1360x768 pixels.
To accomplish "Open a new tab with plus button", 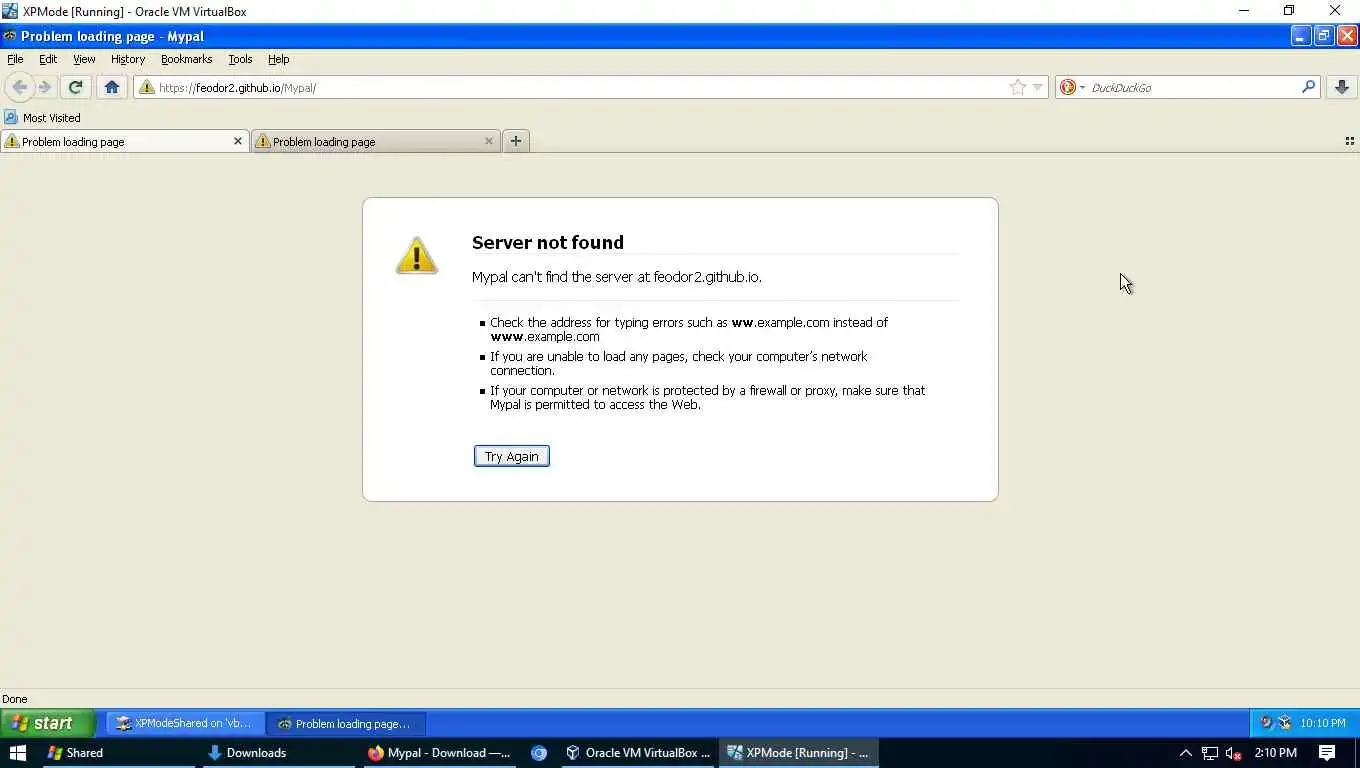I will [x=516, y=141].
